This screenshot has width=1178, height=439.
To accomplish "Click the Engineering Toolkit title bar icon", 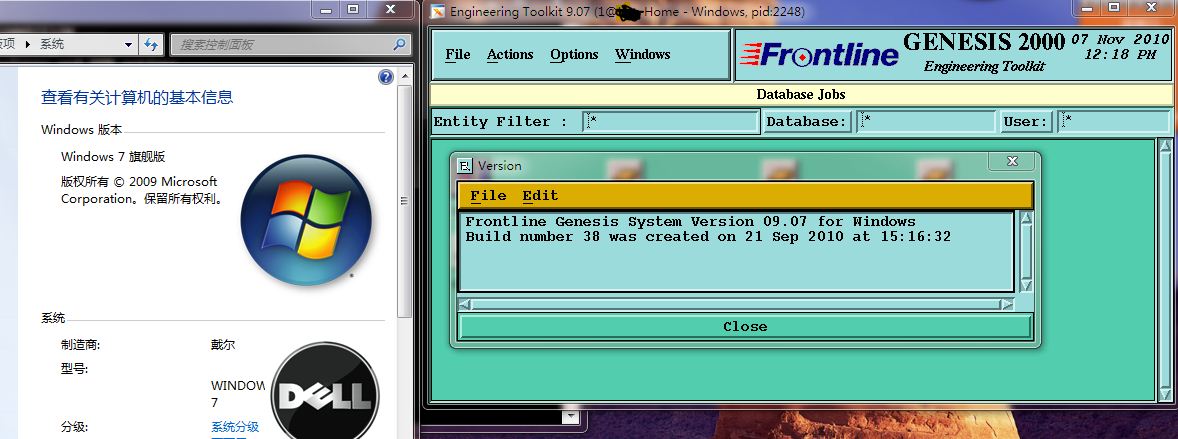I will 436,11.
